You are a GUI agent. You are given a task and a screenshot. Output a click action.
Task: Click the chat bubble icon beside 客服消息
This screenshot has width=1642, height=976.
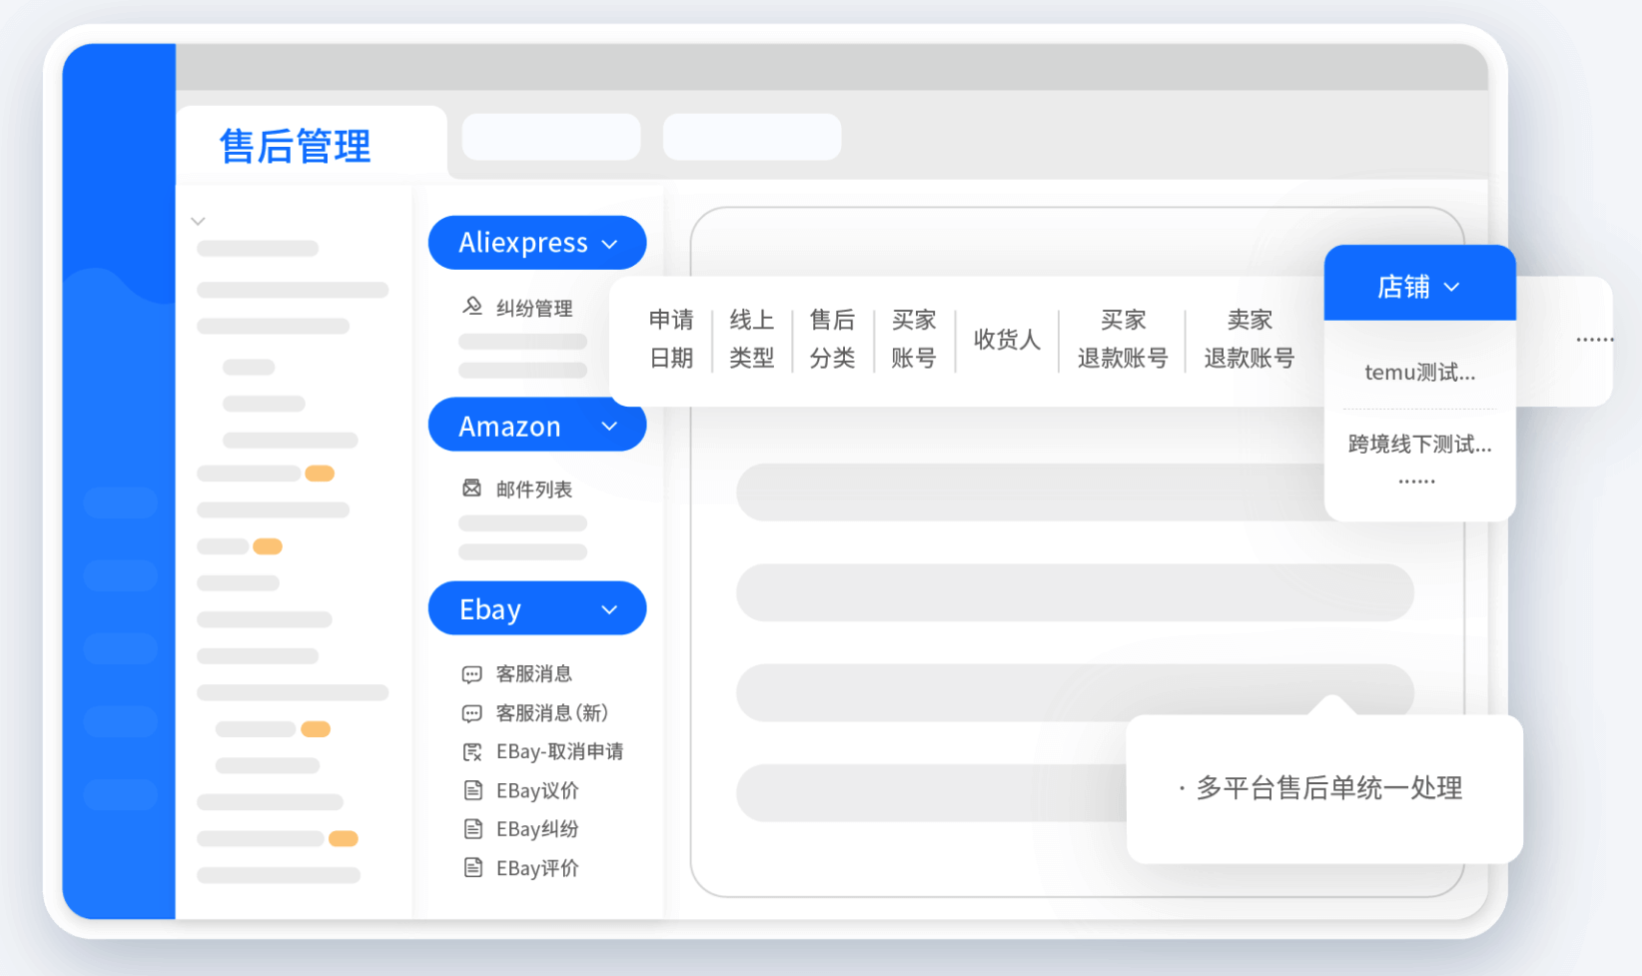(x=472, y=674)
